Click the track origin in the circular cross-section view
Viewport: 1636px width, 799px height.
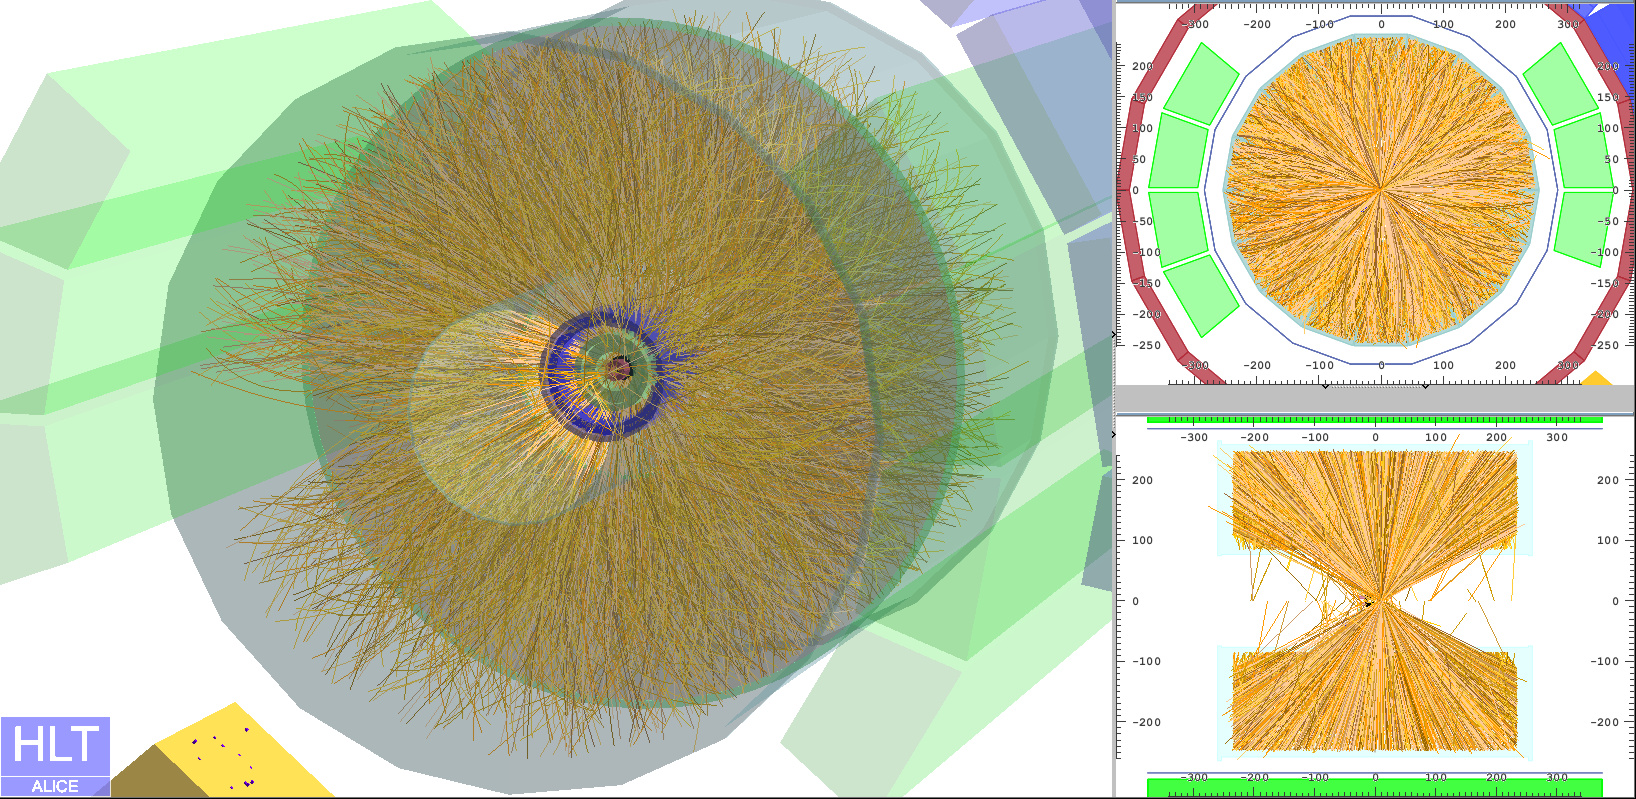coord(1381,188)
